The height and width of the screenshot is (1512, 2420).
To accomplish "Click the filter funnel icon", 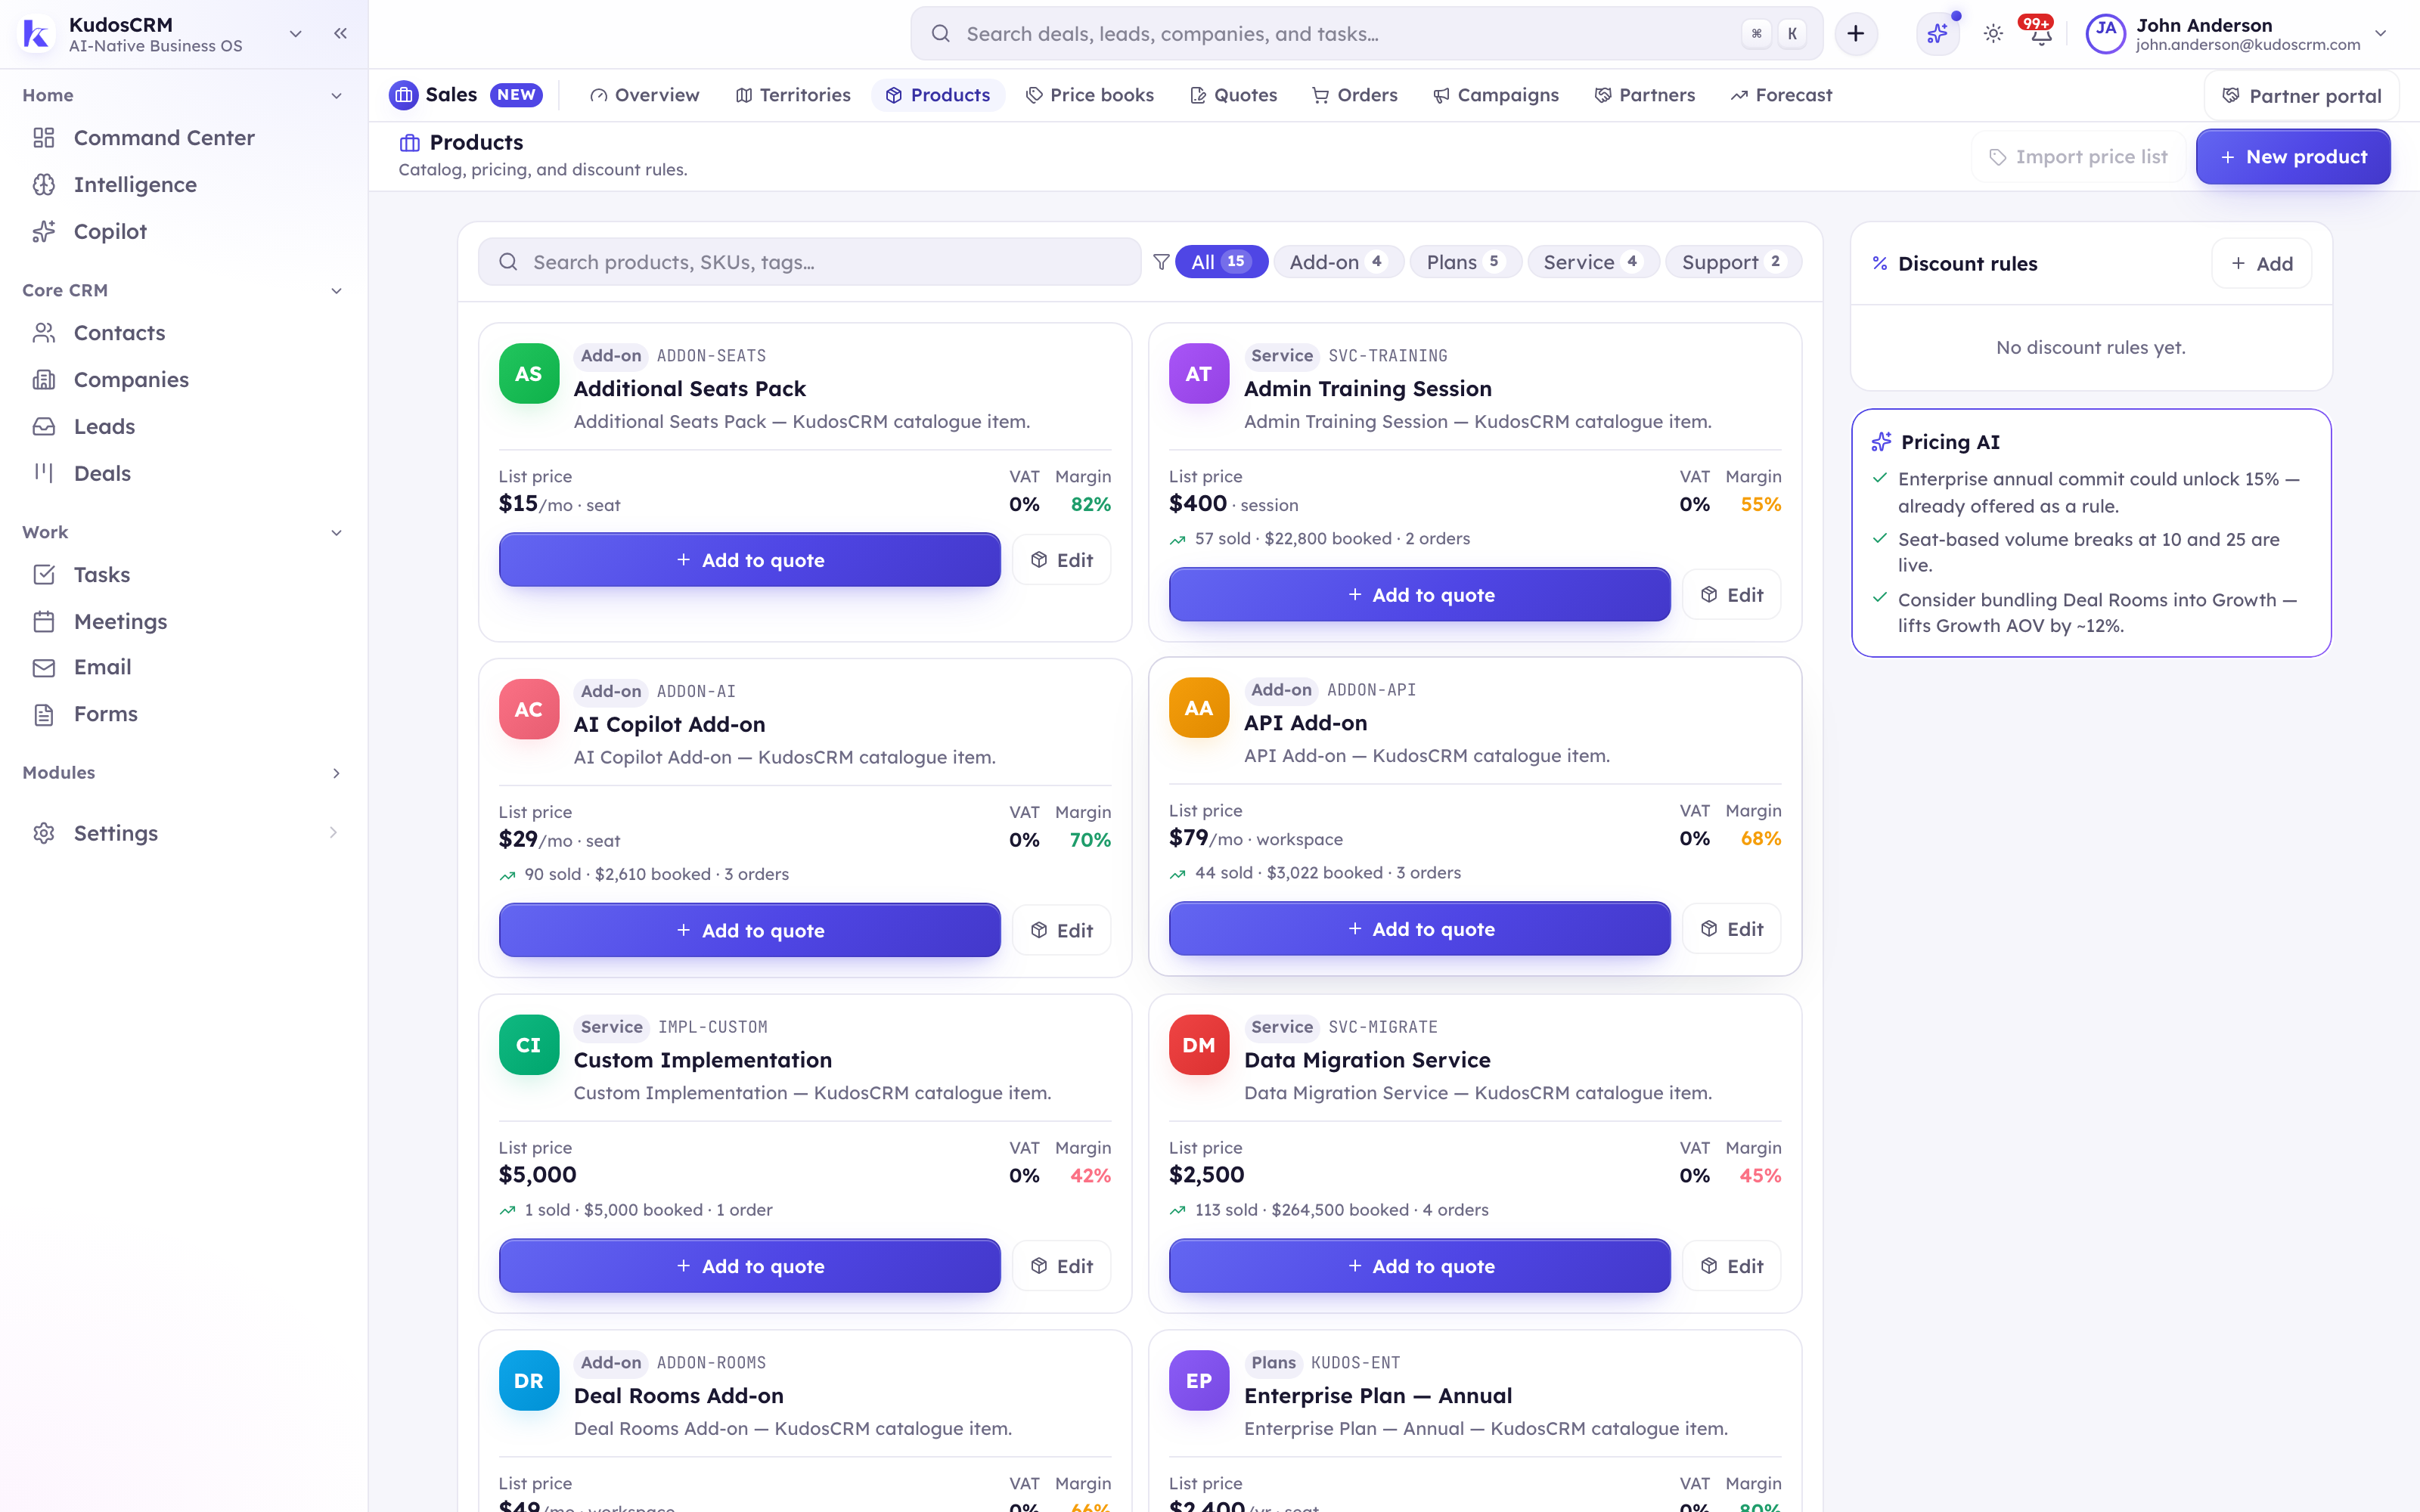I will coord(1161,262).
